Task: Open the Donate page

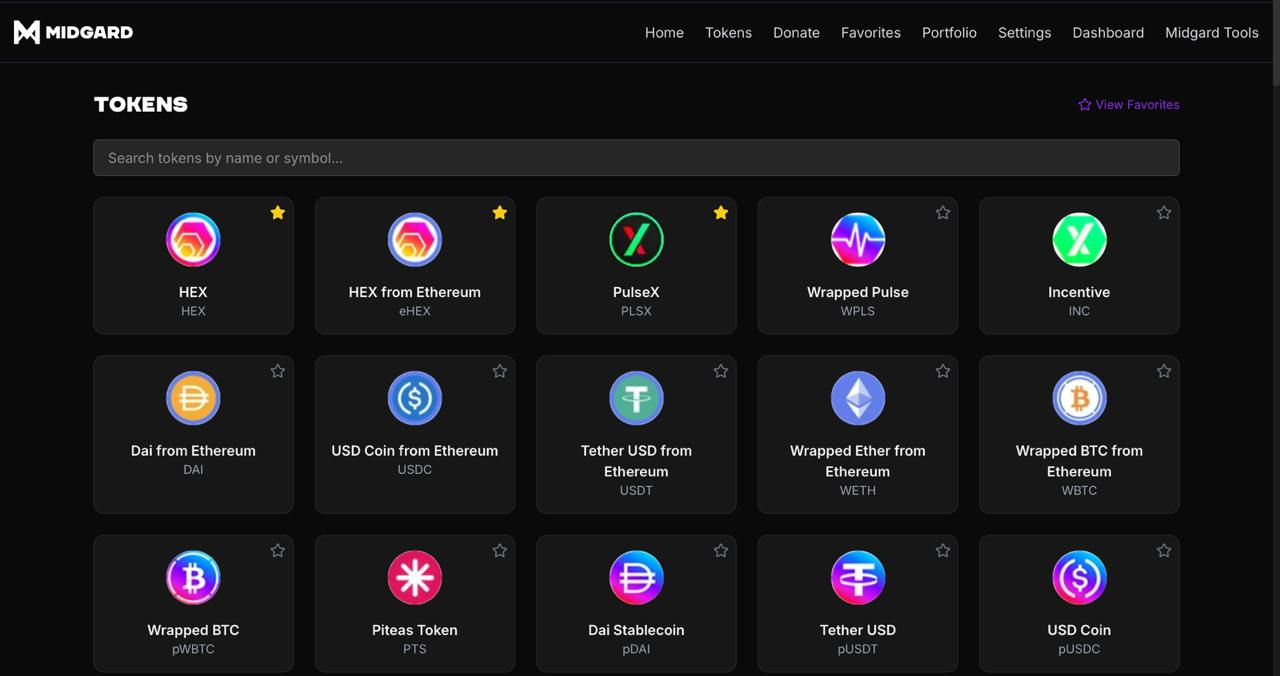Action: (796, 33)
